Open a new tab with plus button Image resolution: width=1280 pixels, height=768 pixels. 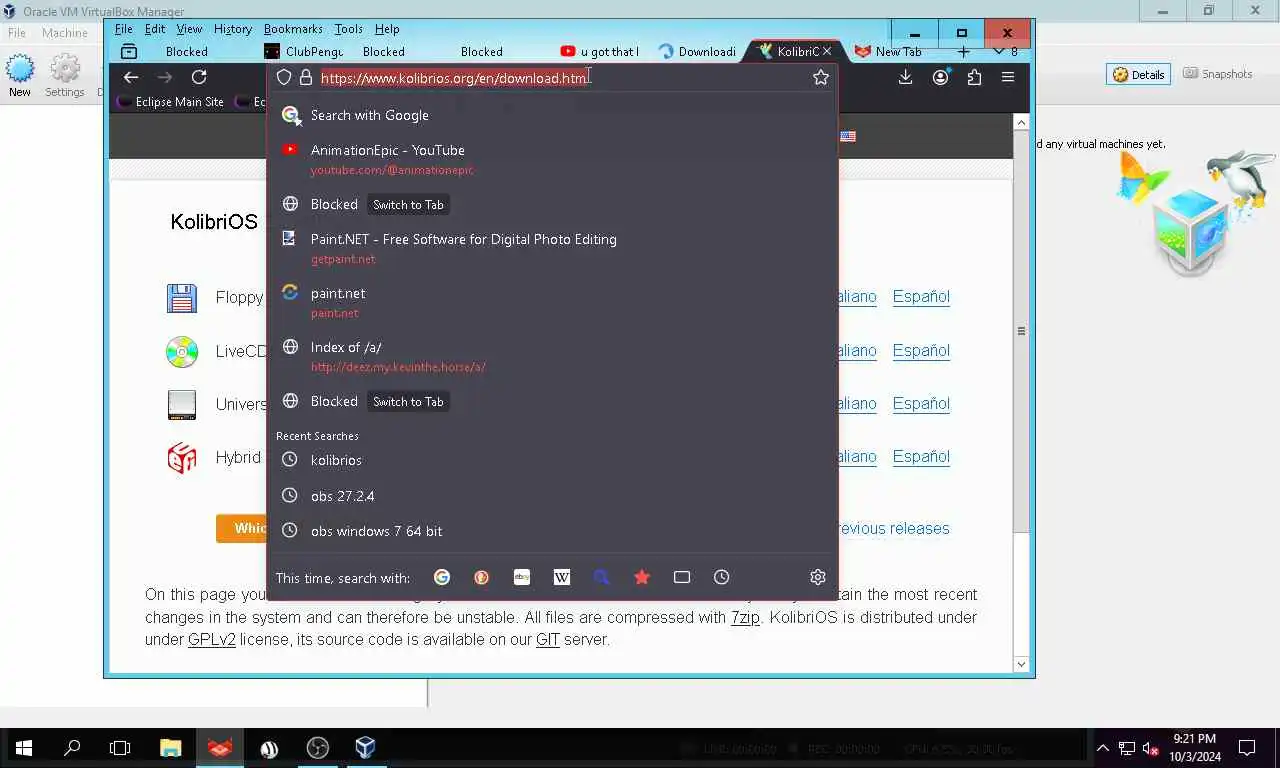tap(963, 51)
